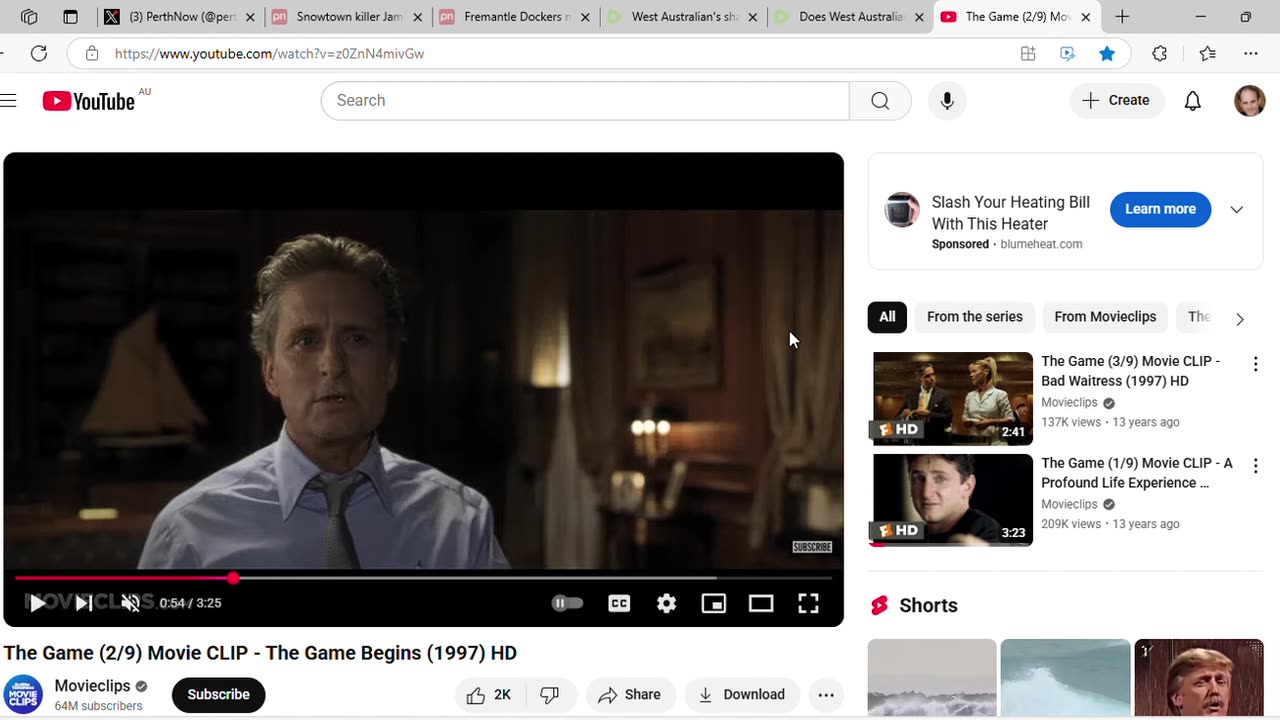This screenshot has height=720, width=1280.
Task: Seek on the video progress bar
Action: click(x=423, y=578)
